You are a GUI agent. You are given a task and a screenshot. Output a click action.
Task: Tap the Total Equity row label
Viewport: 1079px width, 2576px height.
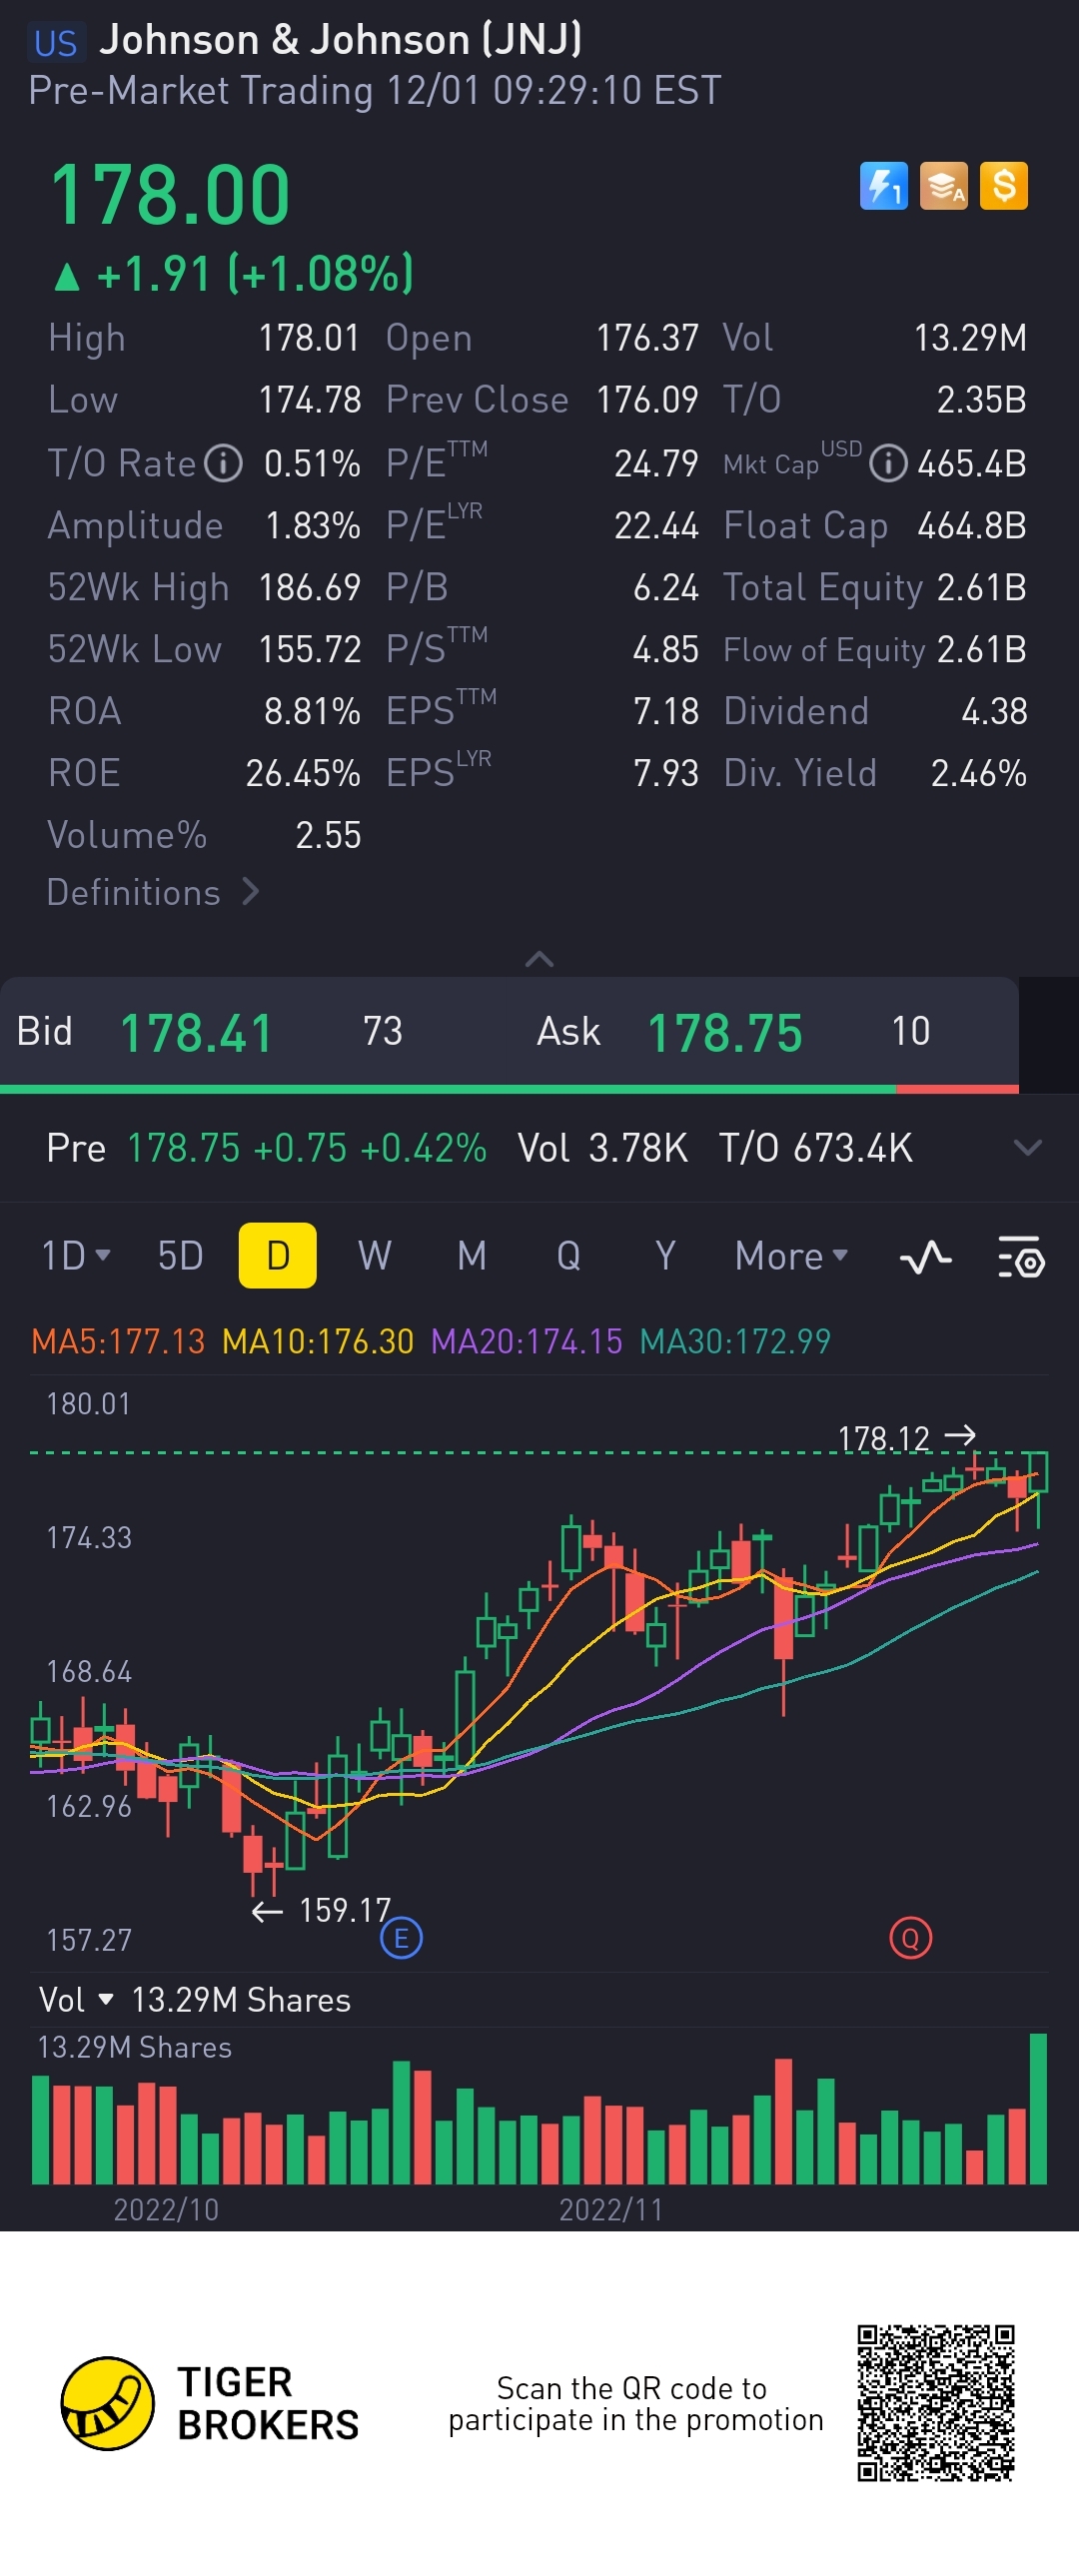click(x=823, y=588)
